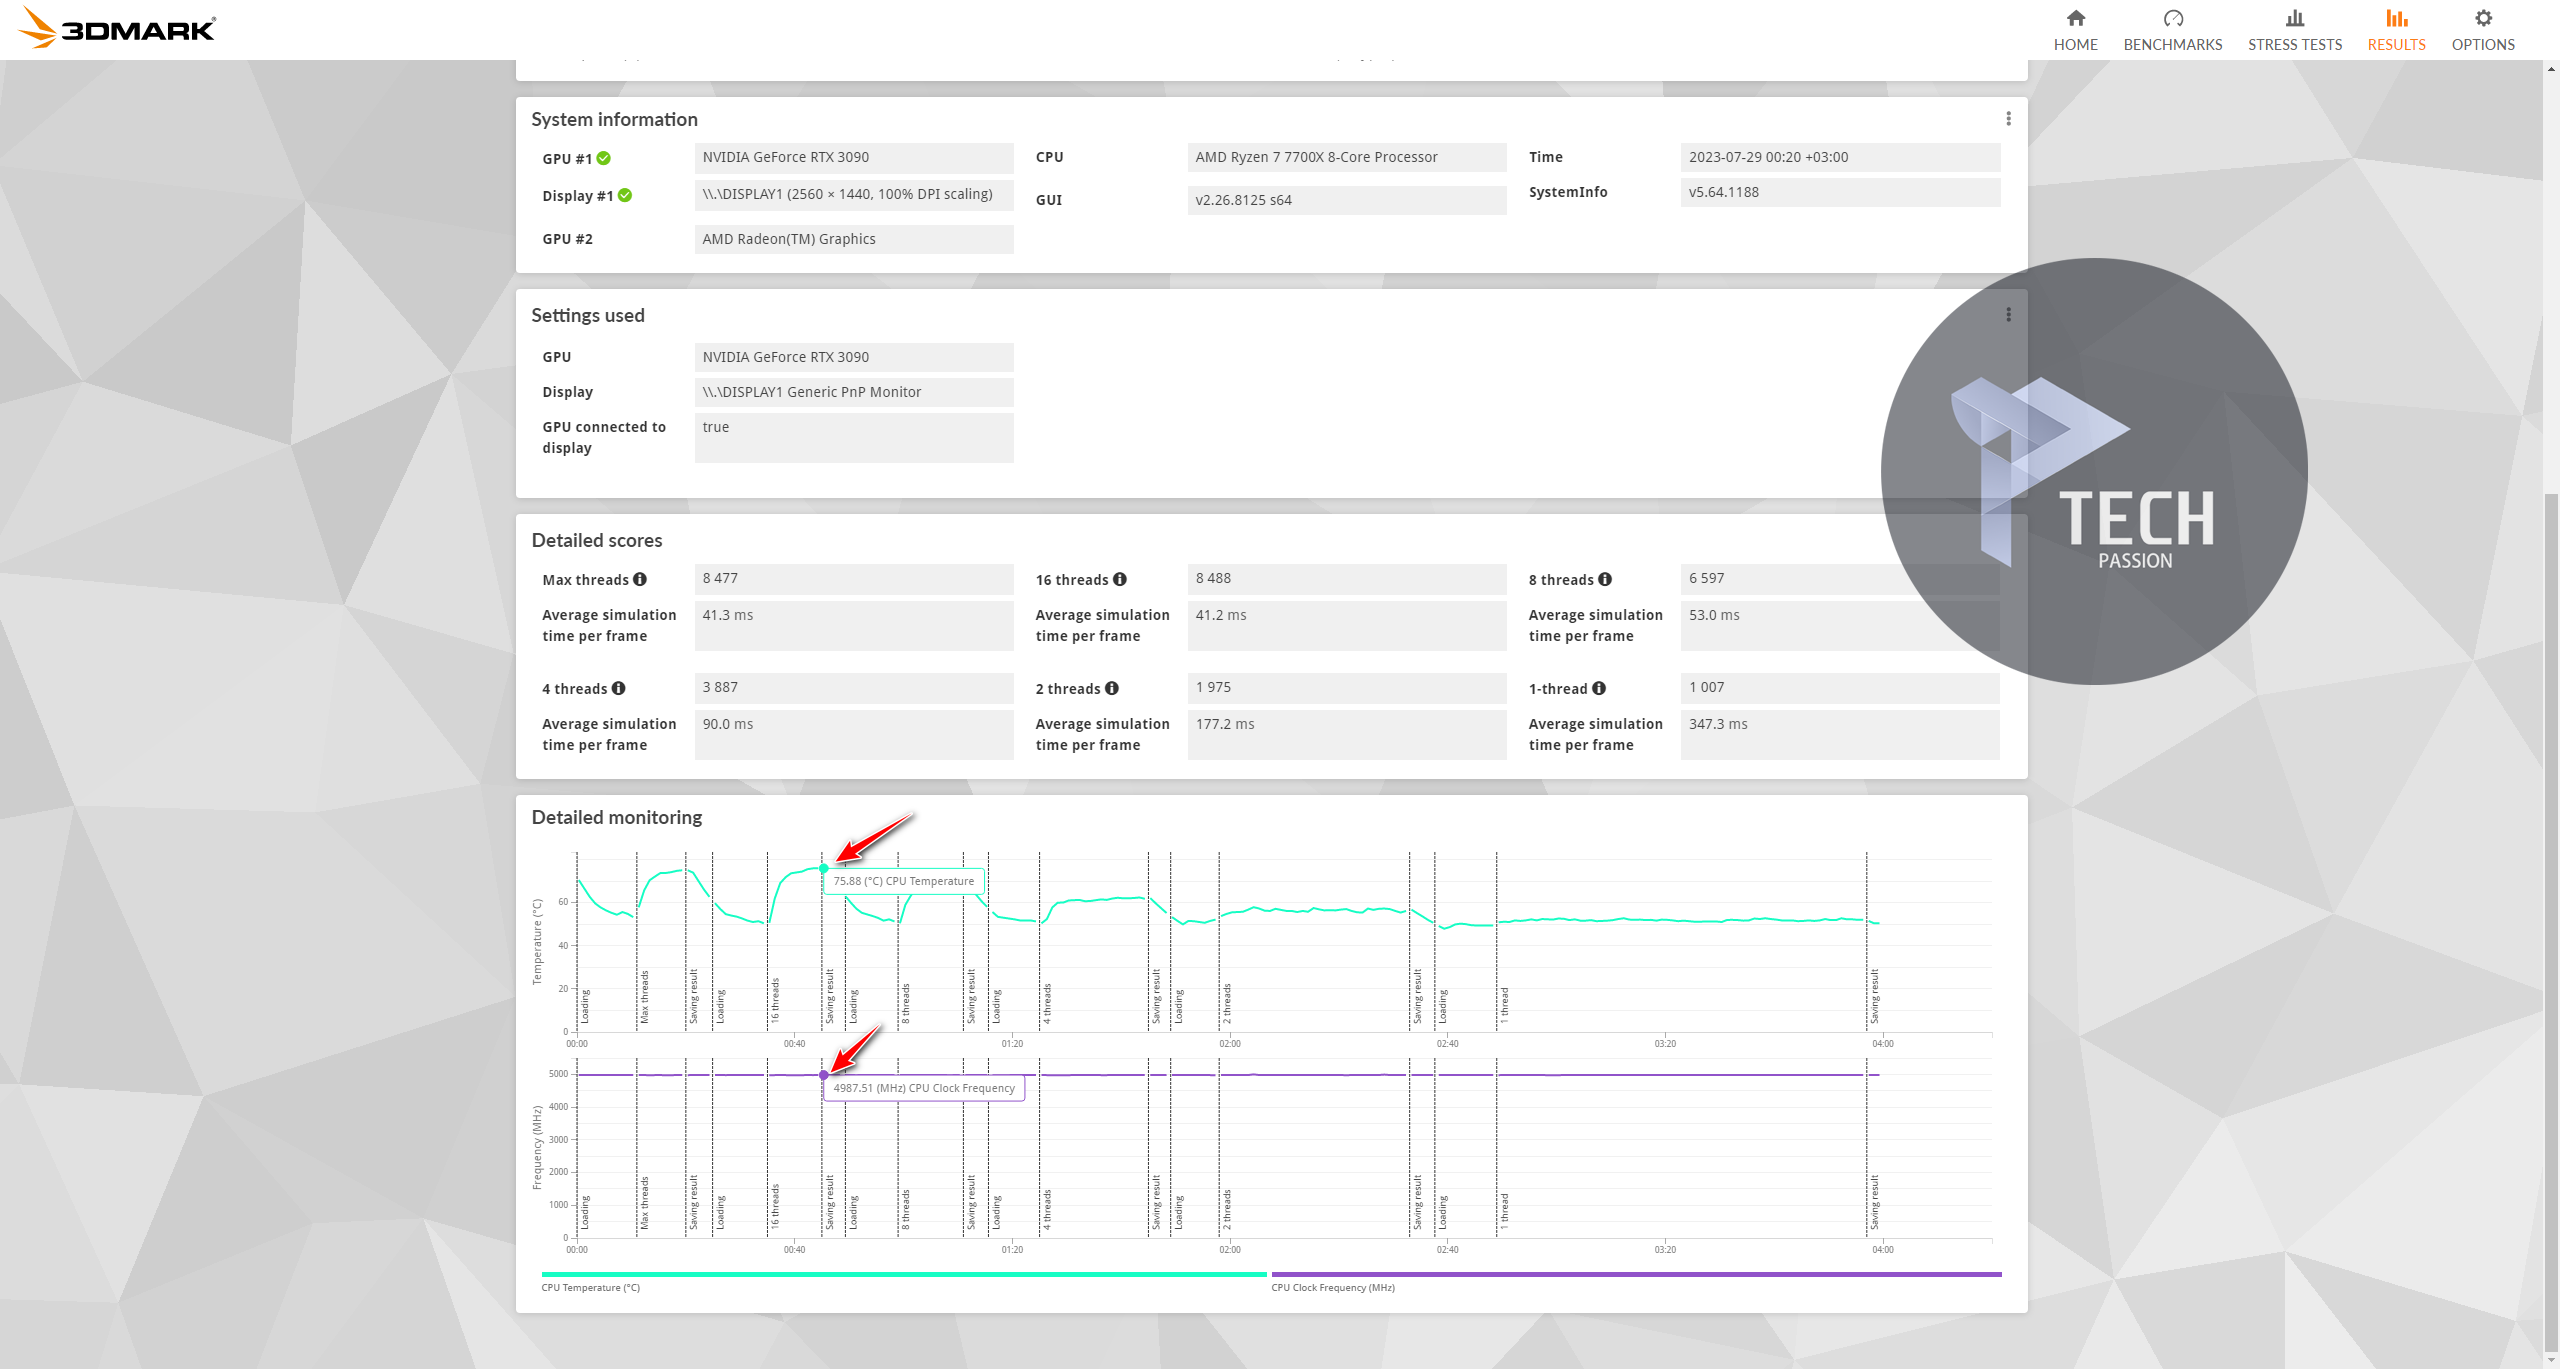Screen dimensions: 2560x1369
Task: Click the 3DMark logo icon
Action: (x=38, y=28)
